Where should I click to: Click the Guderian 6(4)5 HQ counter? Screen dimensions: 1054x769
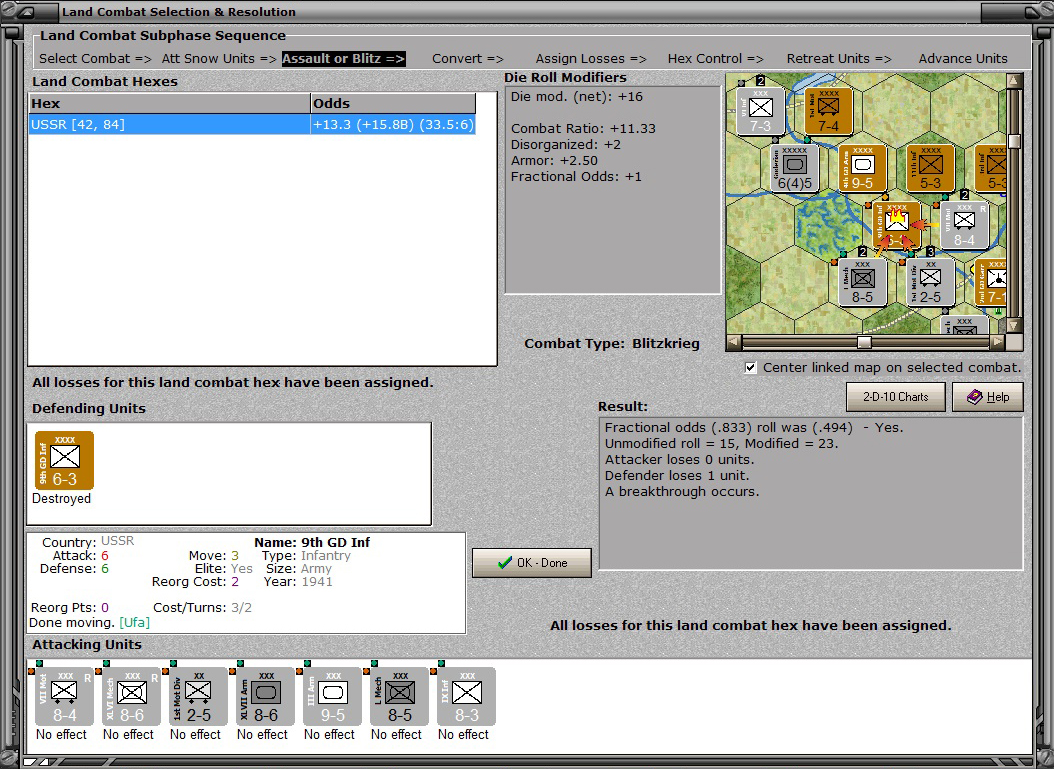tap(794, 169)
